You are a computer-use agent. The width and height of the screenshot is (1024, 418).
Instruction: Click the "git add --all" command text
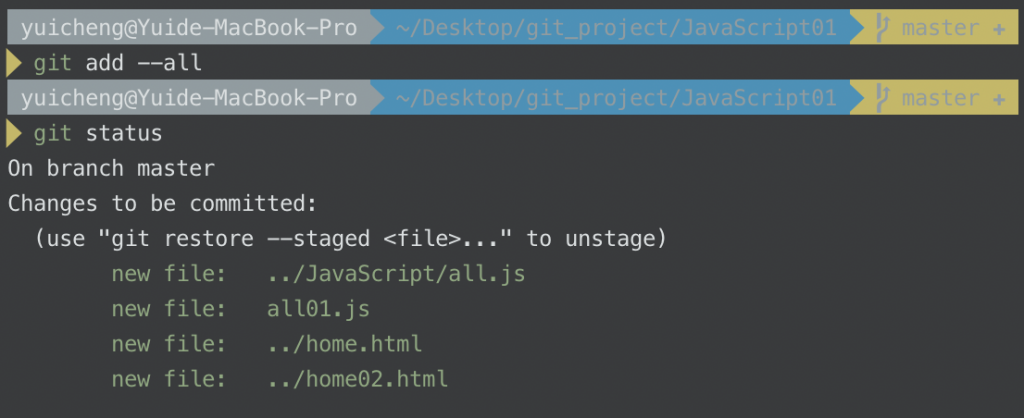(118, 63)
